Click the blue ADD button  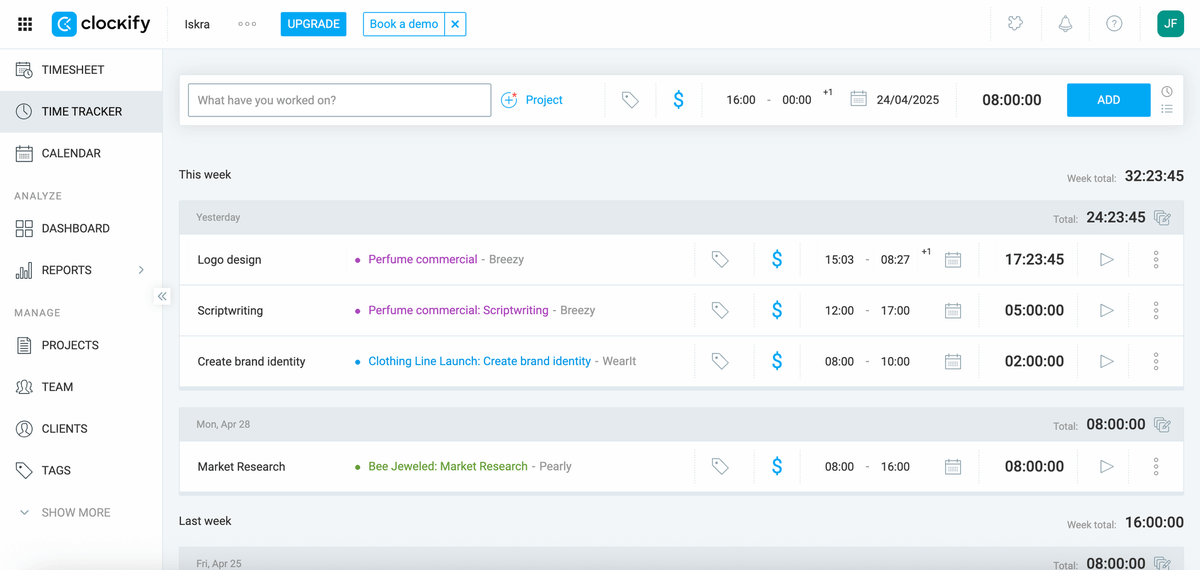(1108, 100)
